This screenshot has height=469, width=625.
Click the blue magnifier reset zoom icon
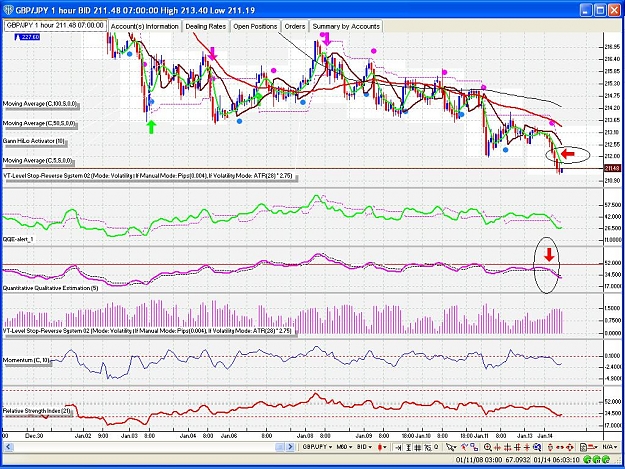tap(537, 447)
